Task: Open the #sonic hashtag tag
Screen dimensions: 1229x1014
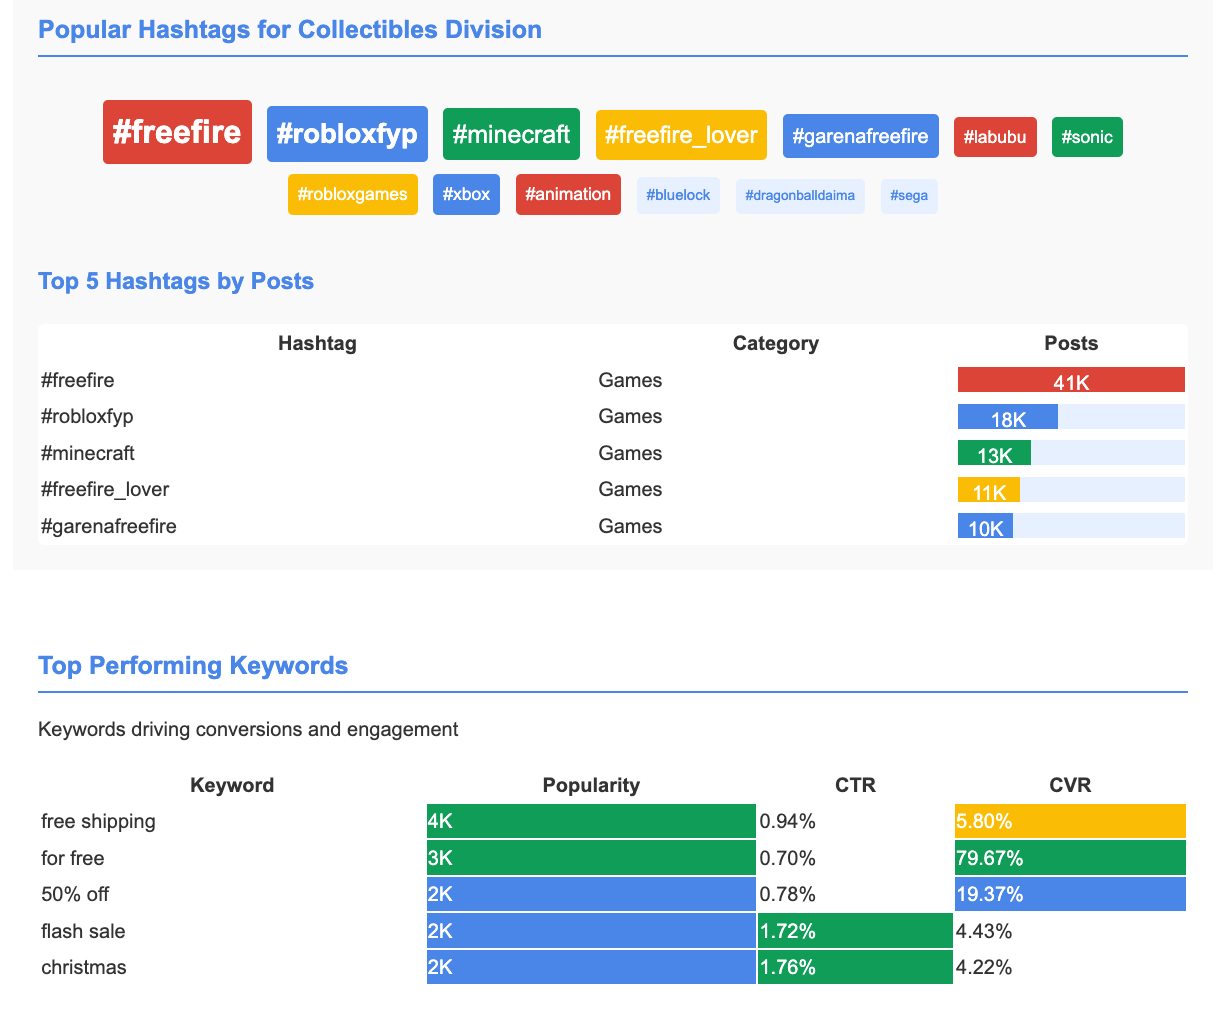Action: click(1087, 137)
